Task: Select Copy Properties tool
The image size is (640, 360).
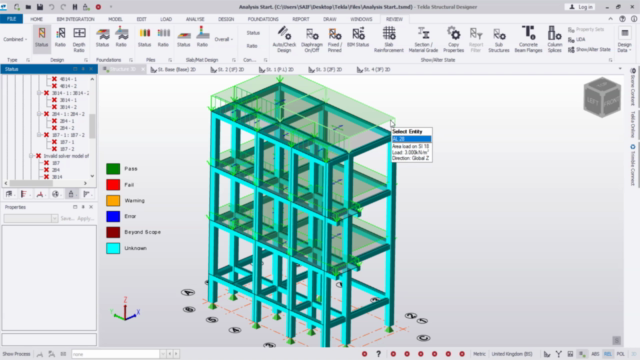Action: [x=453, y=40]
